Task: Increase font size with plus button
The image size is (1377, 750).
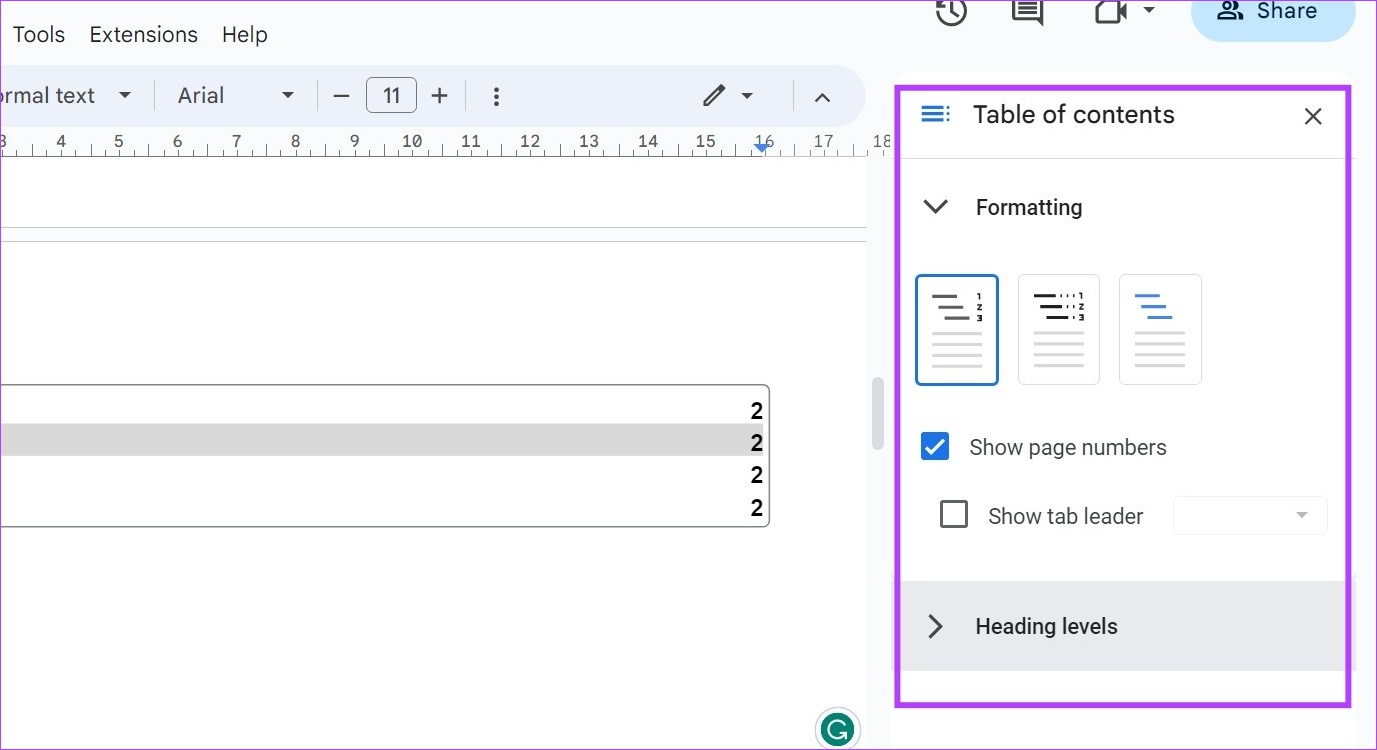Action: (439, 96)
